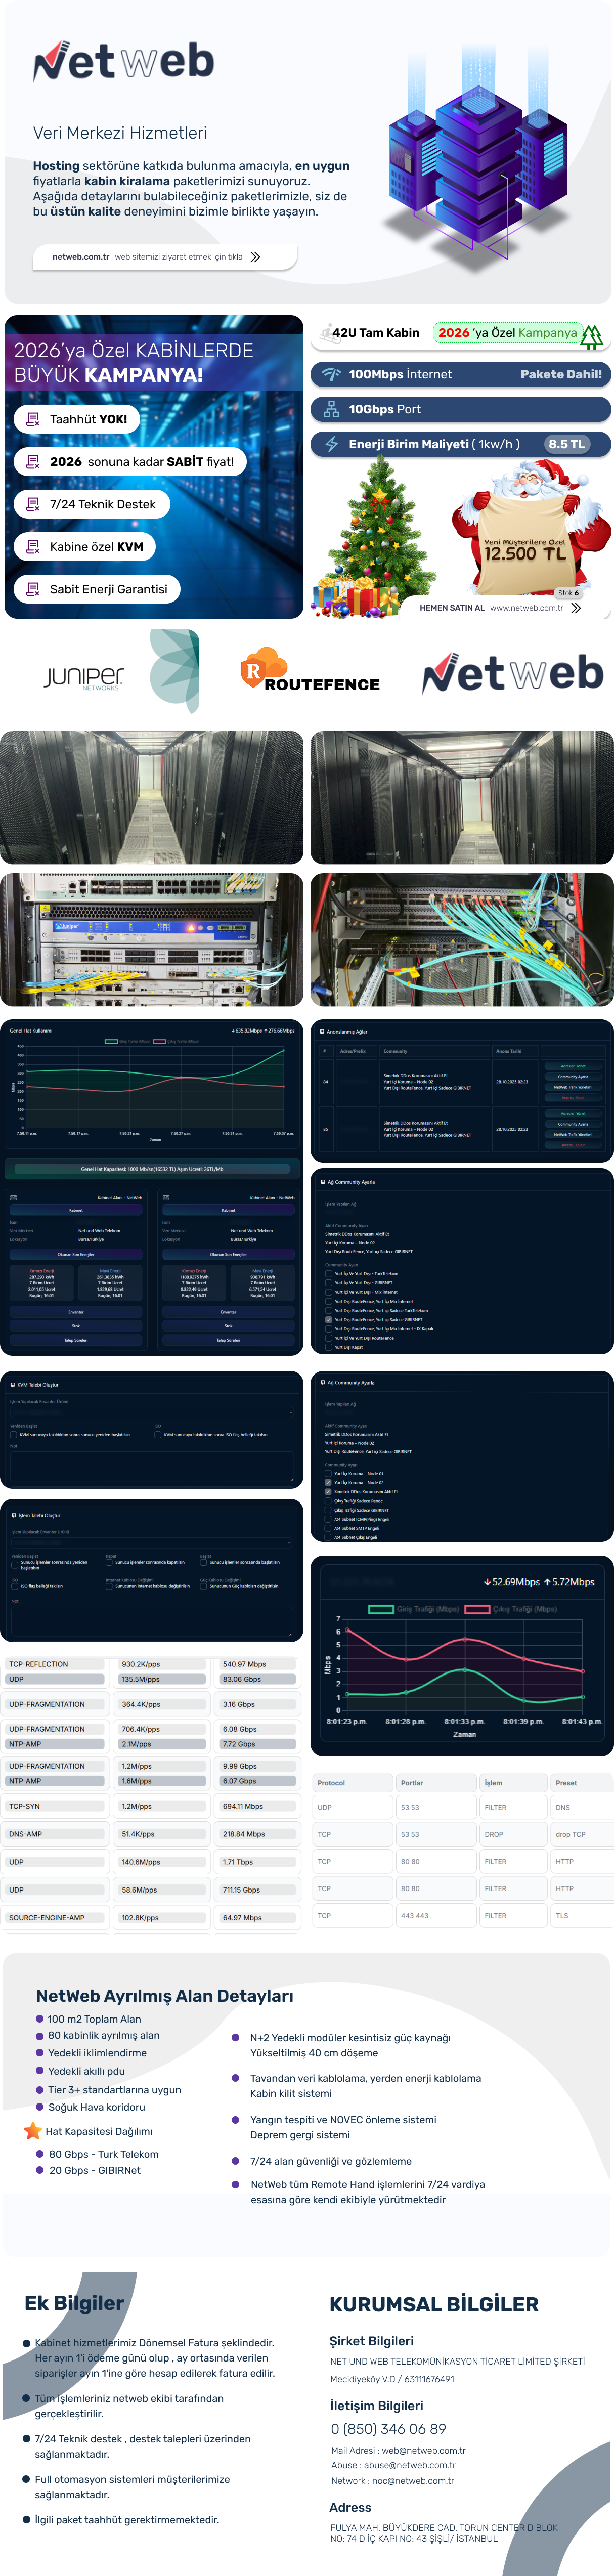
Task: Click the pine tree icon in the Özel Kampanya badge
Action: 592,336
